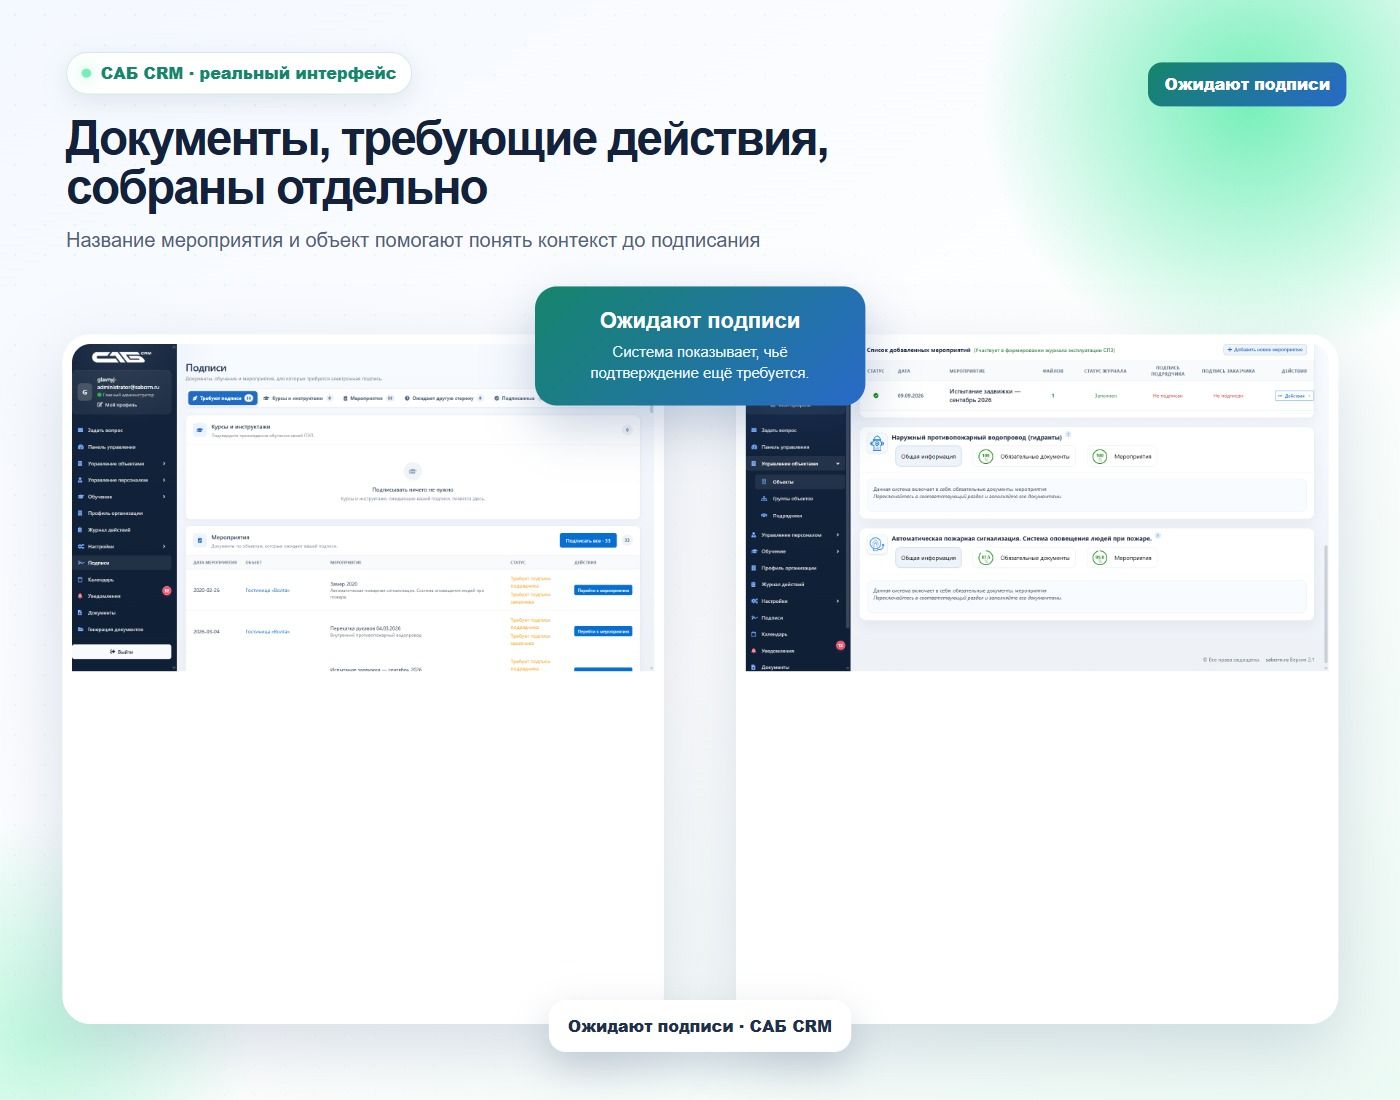Click Не подписан under Подпись заказчика
Viewport: 1400px width, 1100px height.
coord(1228,396)
